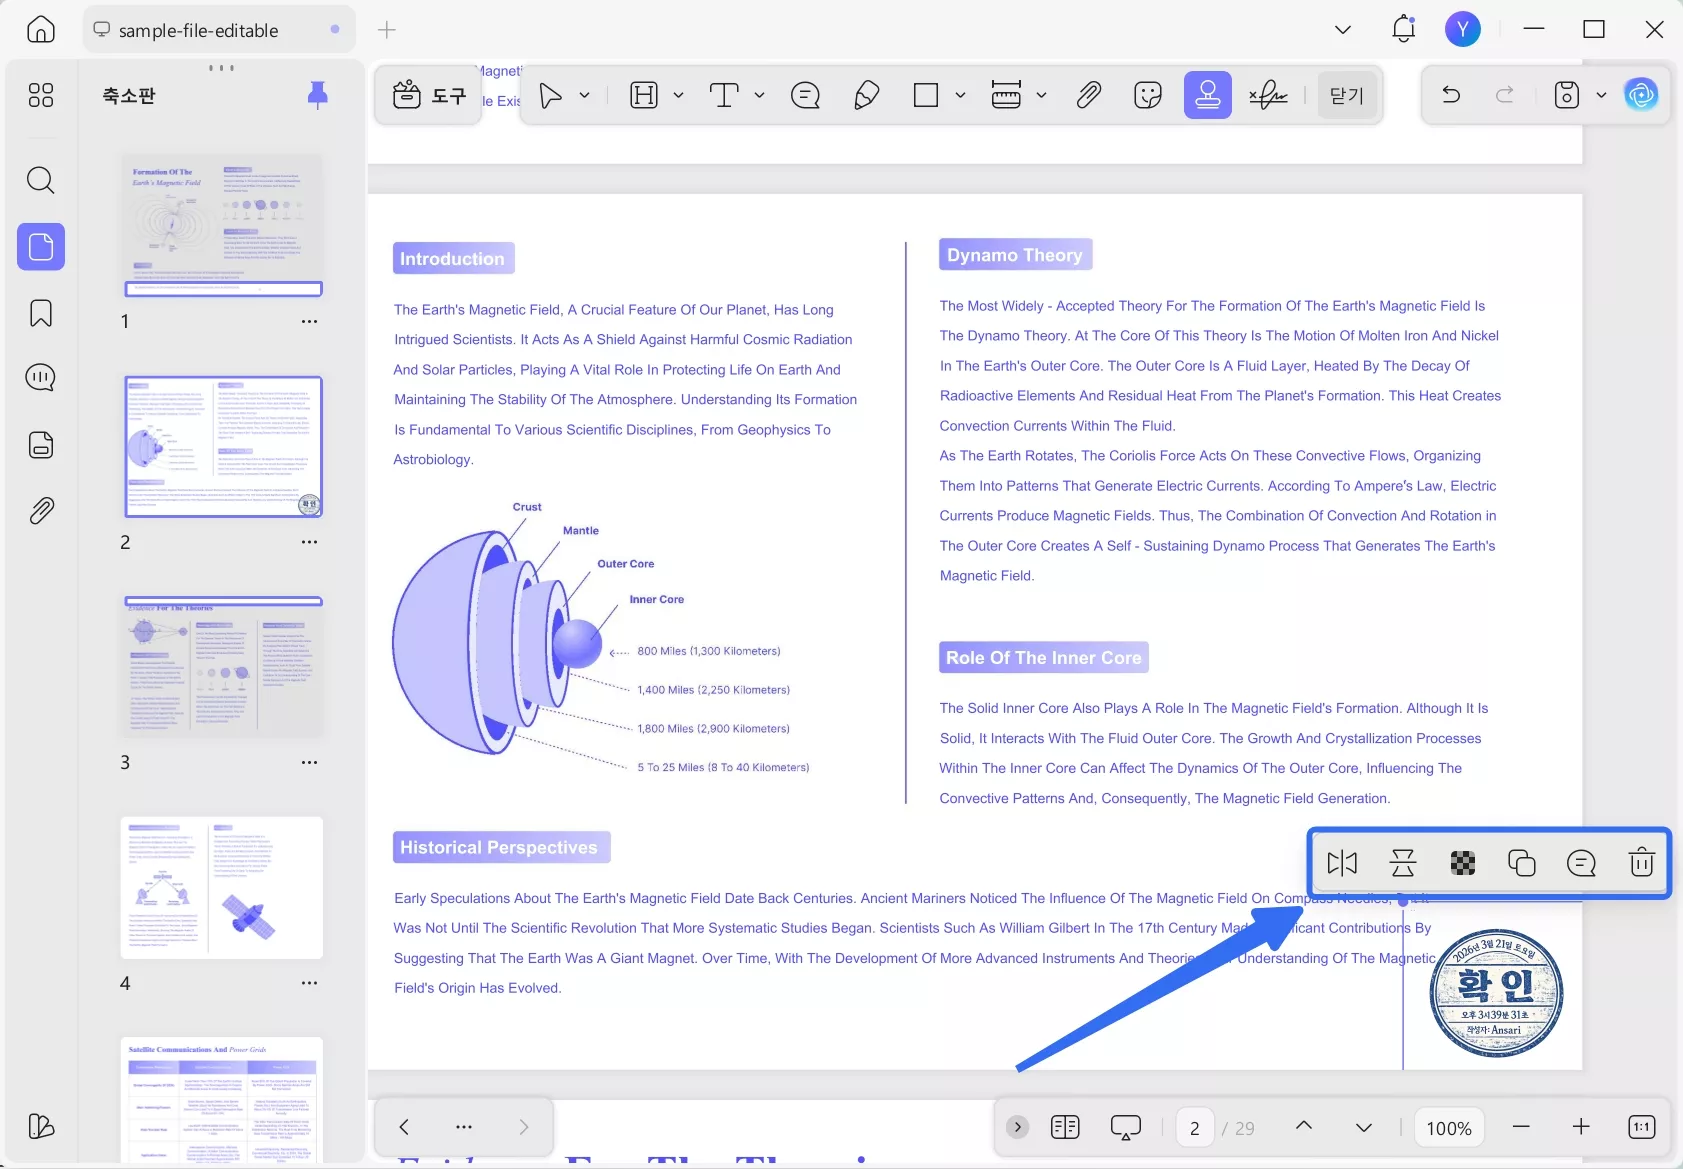Expand the shape tool dropdown arrow
1683x1169 pixels.
(960, 95)
